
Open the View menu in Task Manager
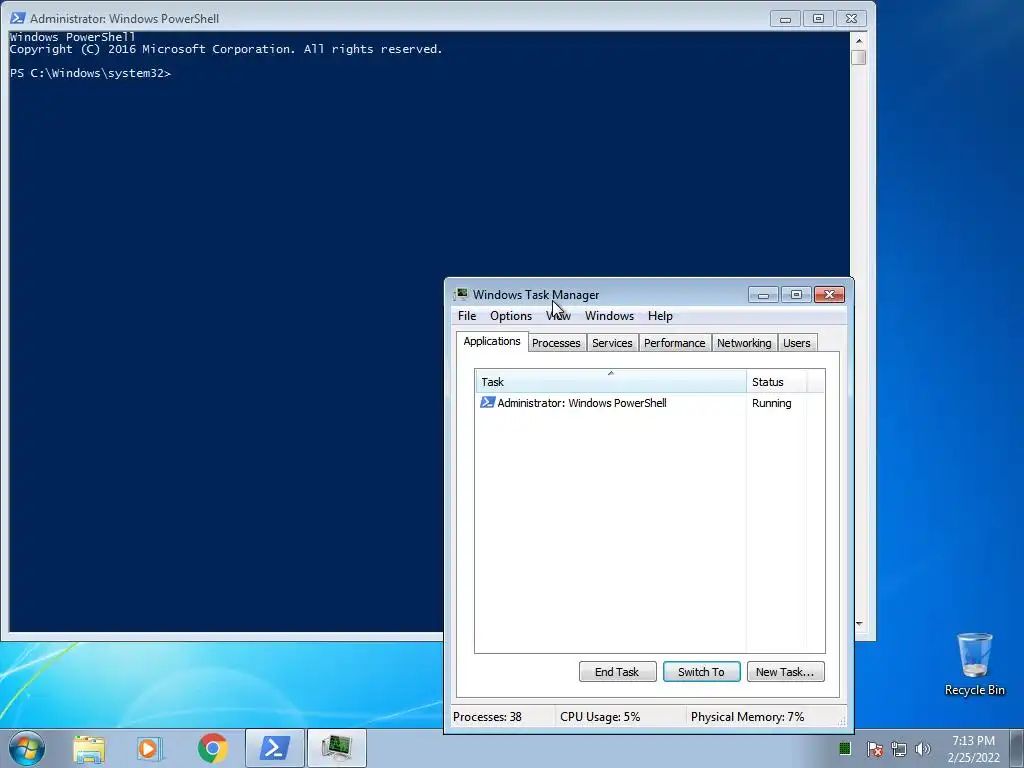tap(558, 316)
